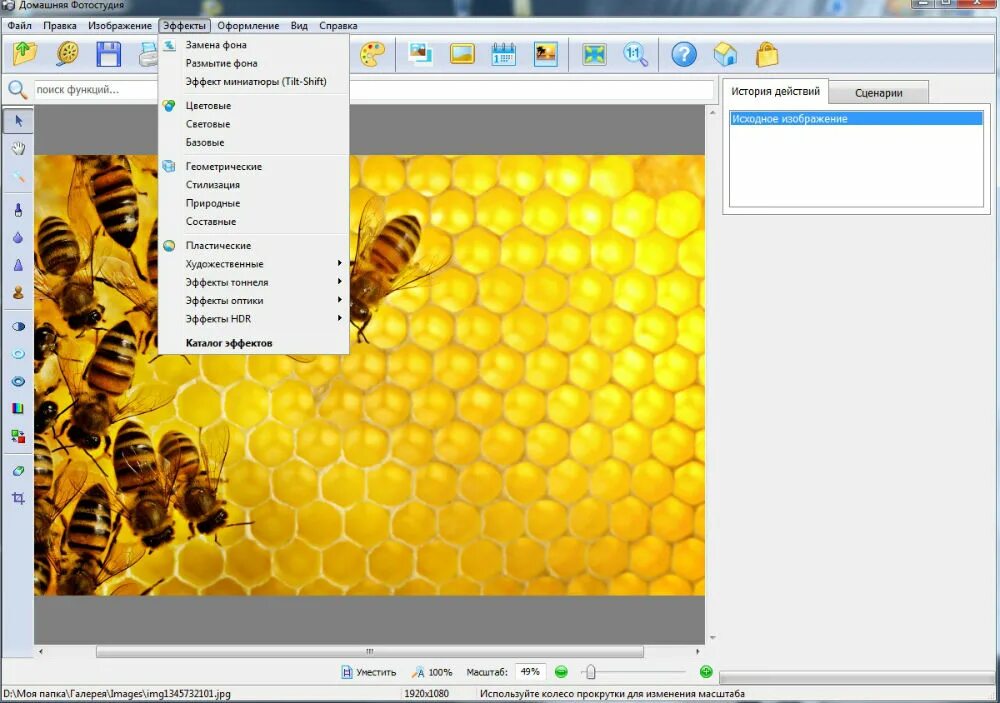Click the blue question mark help icon
The image size is (1000, 703).
(x=684, y=54)
